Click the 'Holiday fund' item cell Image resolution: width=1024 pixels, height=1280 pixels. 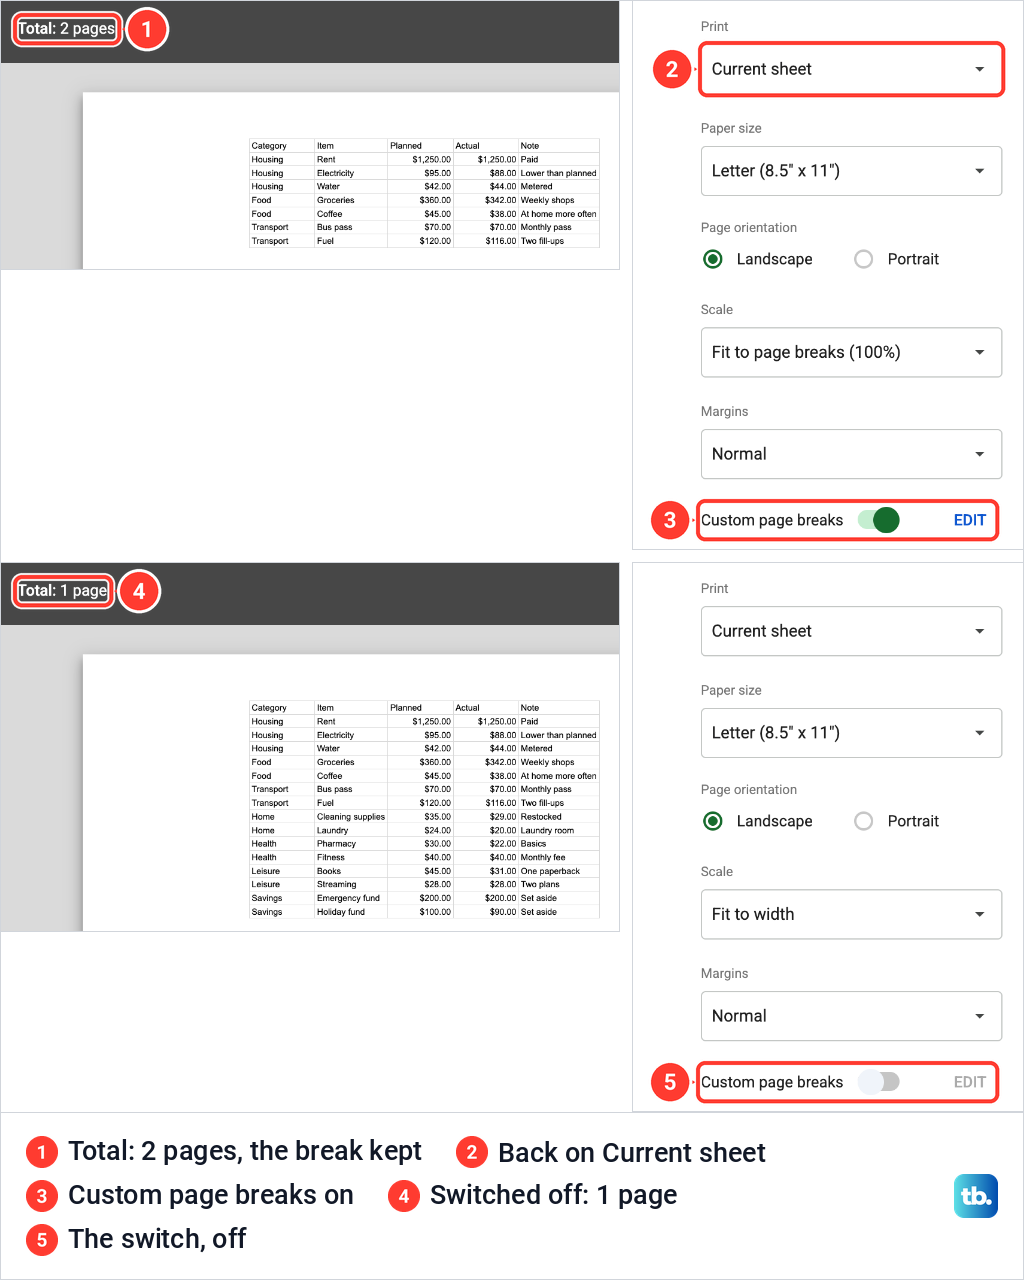click(351, 912)
